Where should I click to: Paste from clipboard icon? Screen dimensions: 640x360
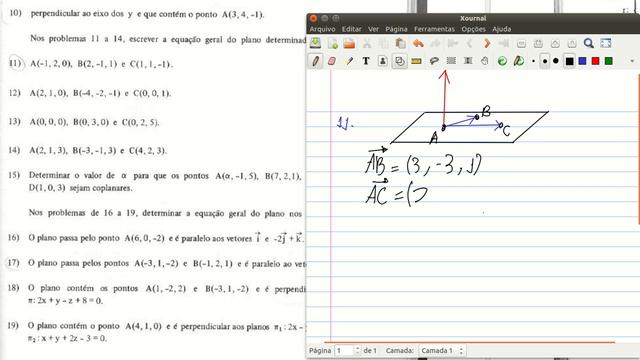pyautogui.click(x=400, y=43)
